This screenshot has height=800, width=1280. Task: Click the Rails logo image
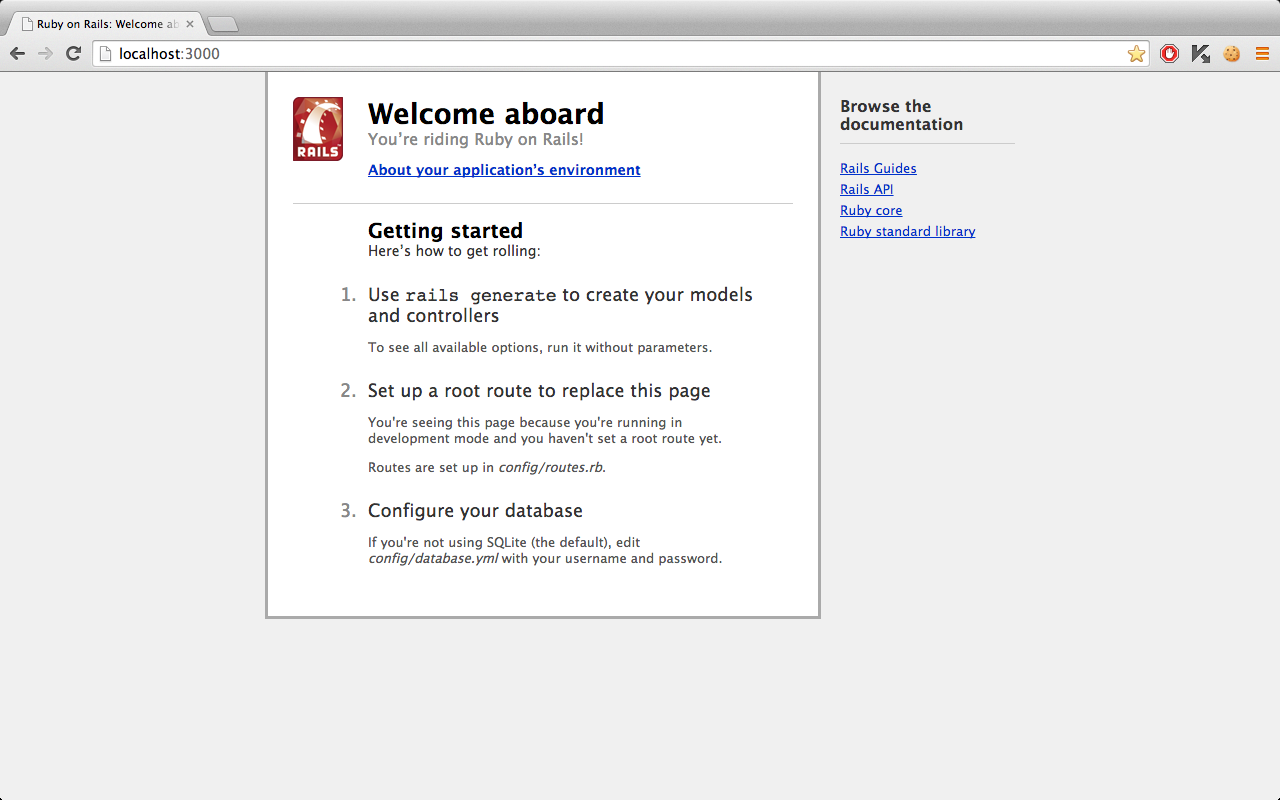(318, 129)
